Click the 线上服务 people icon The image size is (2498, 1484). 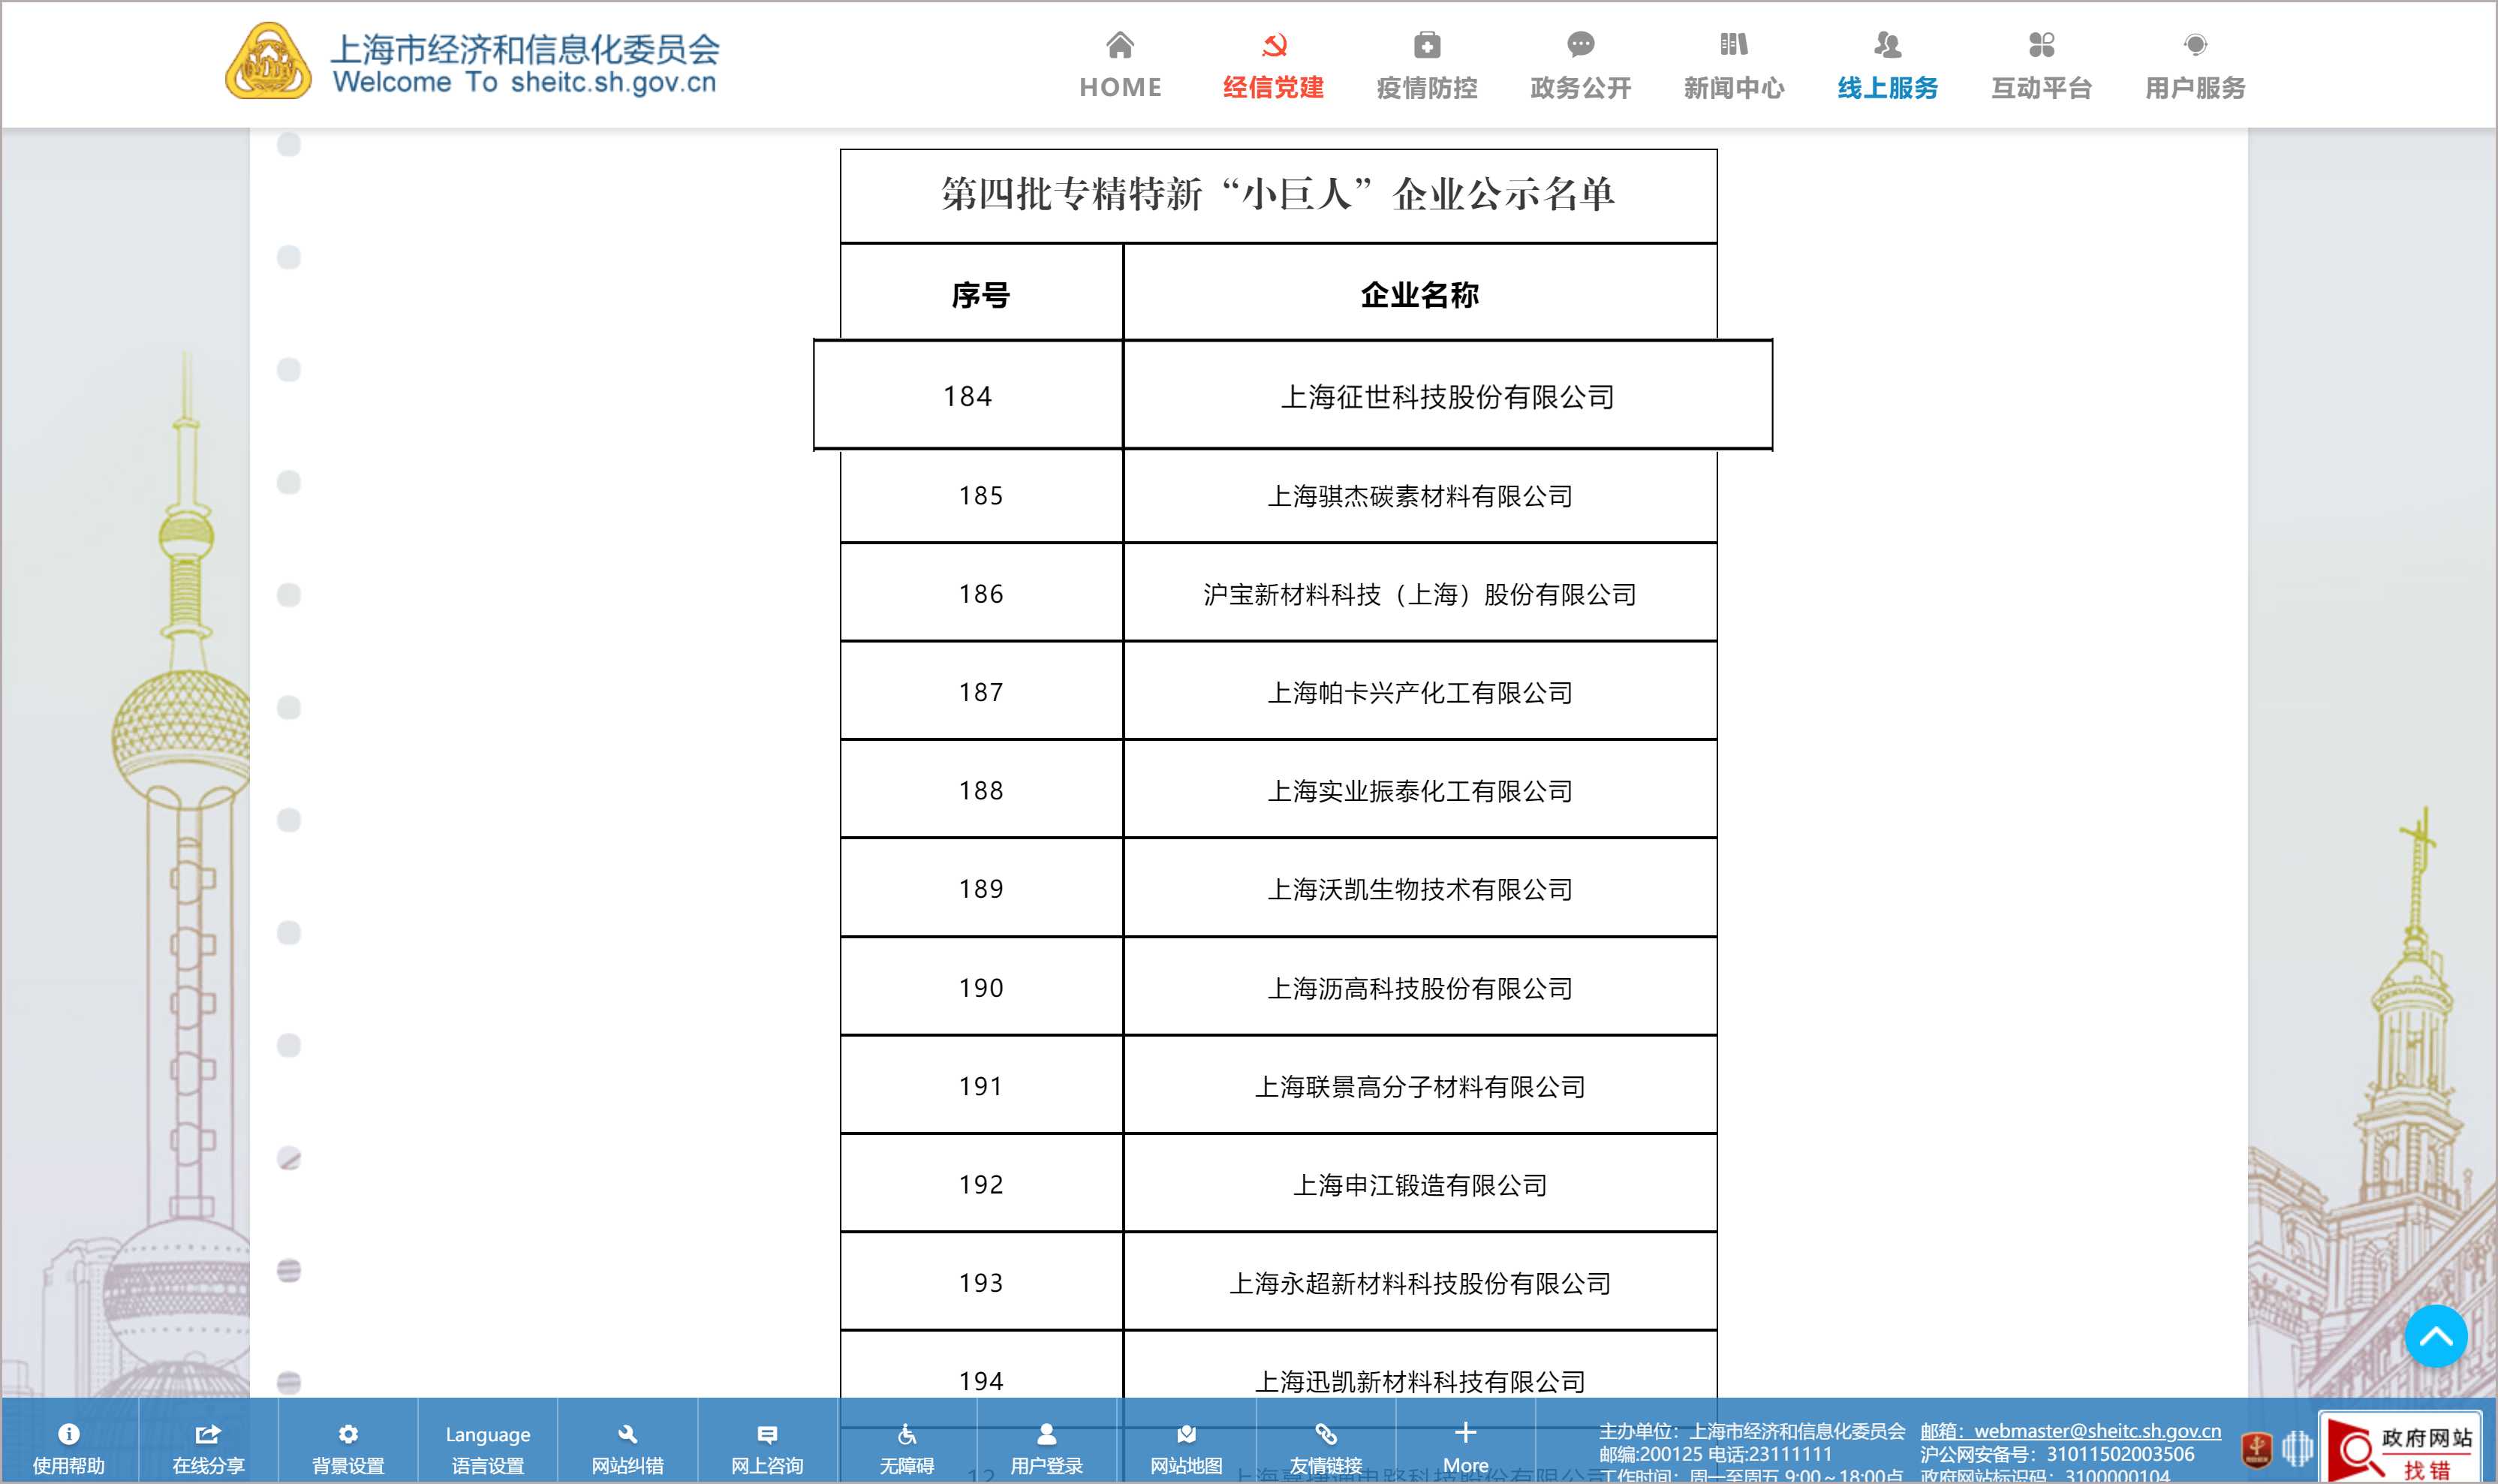pyautogui.click(x=1887, y=45)
